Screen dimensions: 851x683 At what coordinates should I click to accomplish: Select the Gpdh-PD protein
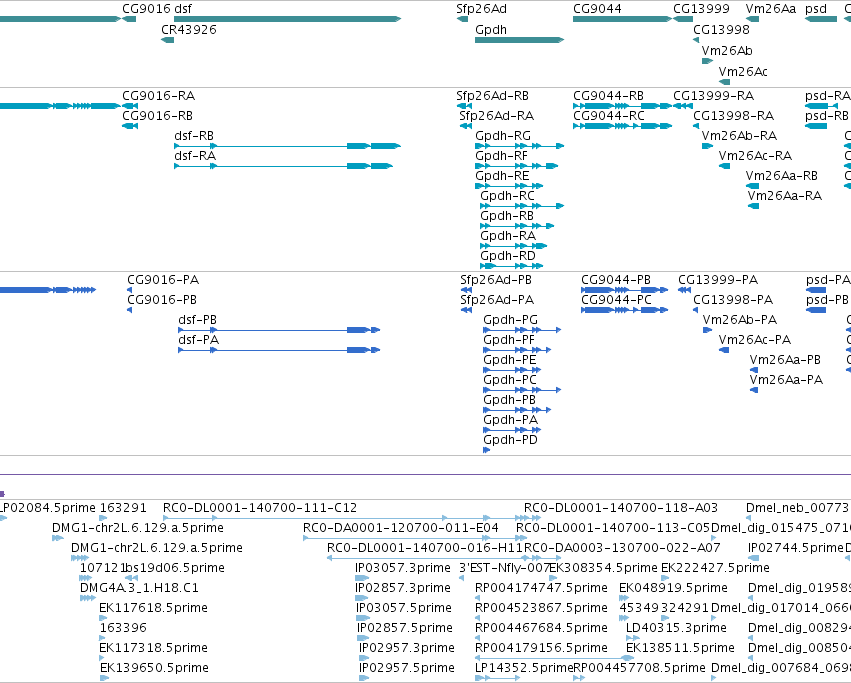[x=511, y=440]
